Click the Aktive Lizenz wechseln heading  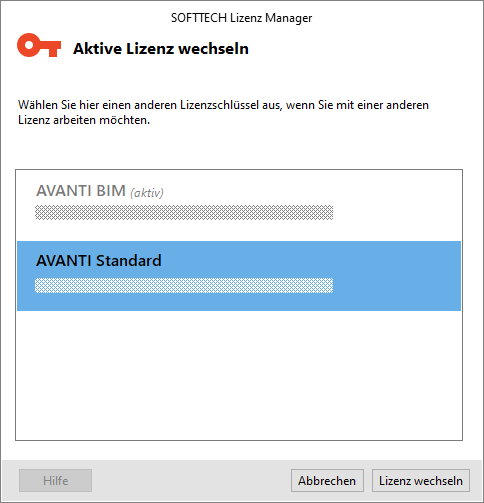(161, 49)
